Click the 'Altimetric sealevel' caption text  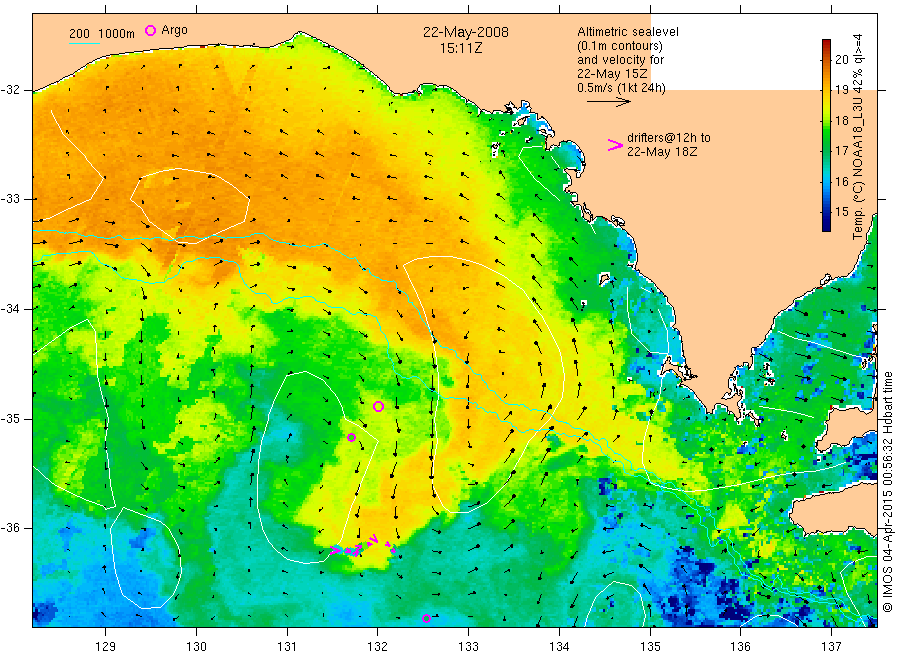[x=628, y=32]
